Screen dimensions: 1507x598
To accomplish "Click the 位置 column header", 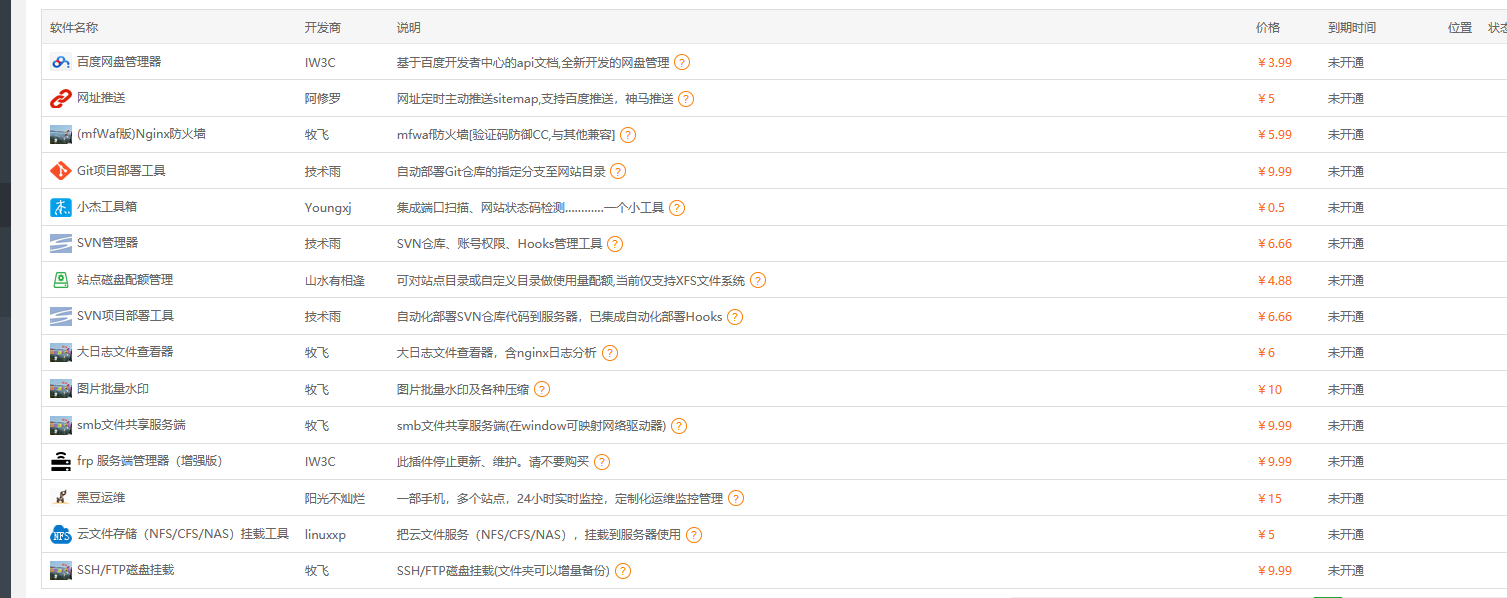I will point(1460,27).
